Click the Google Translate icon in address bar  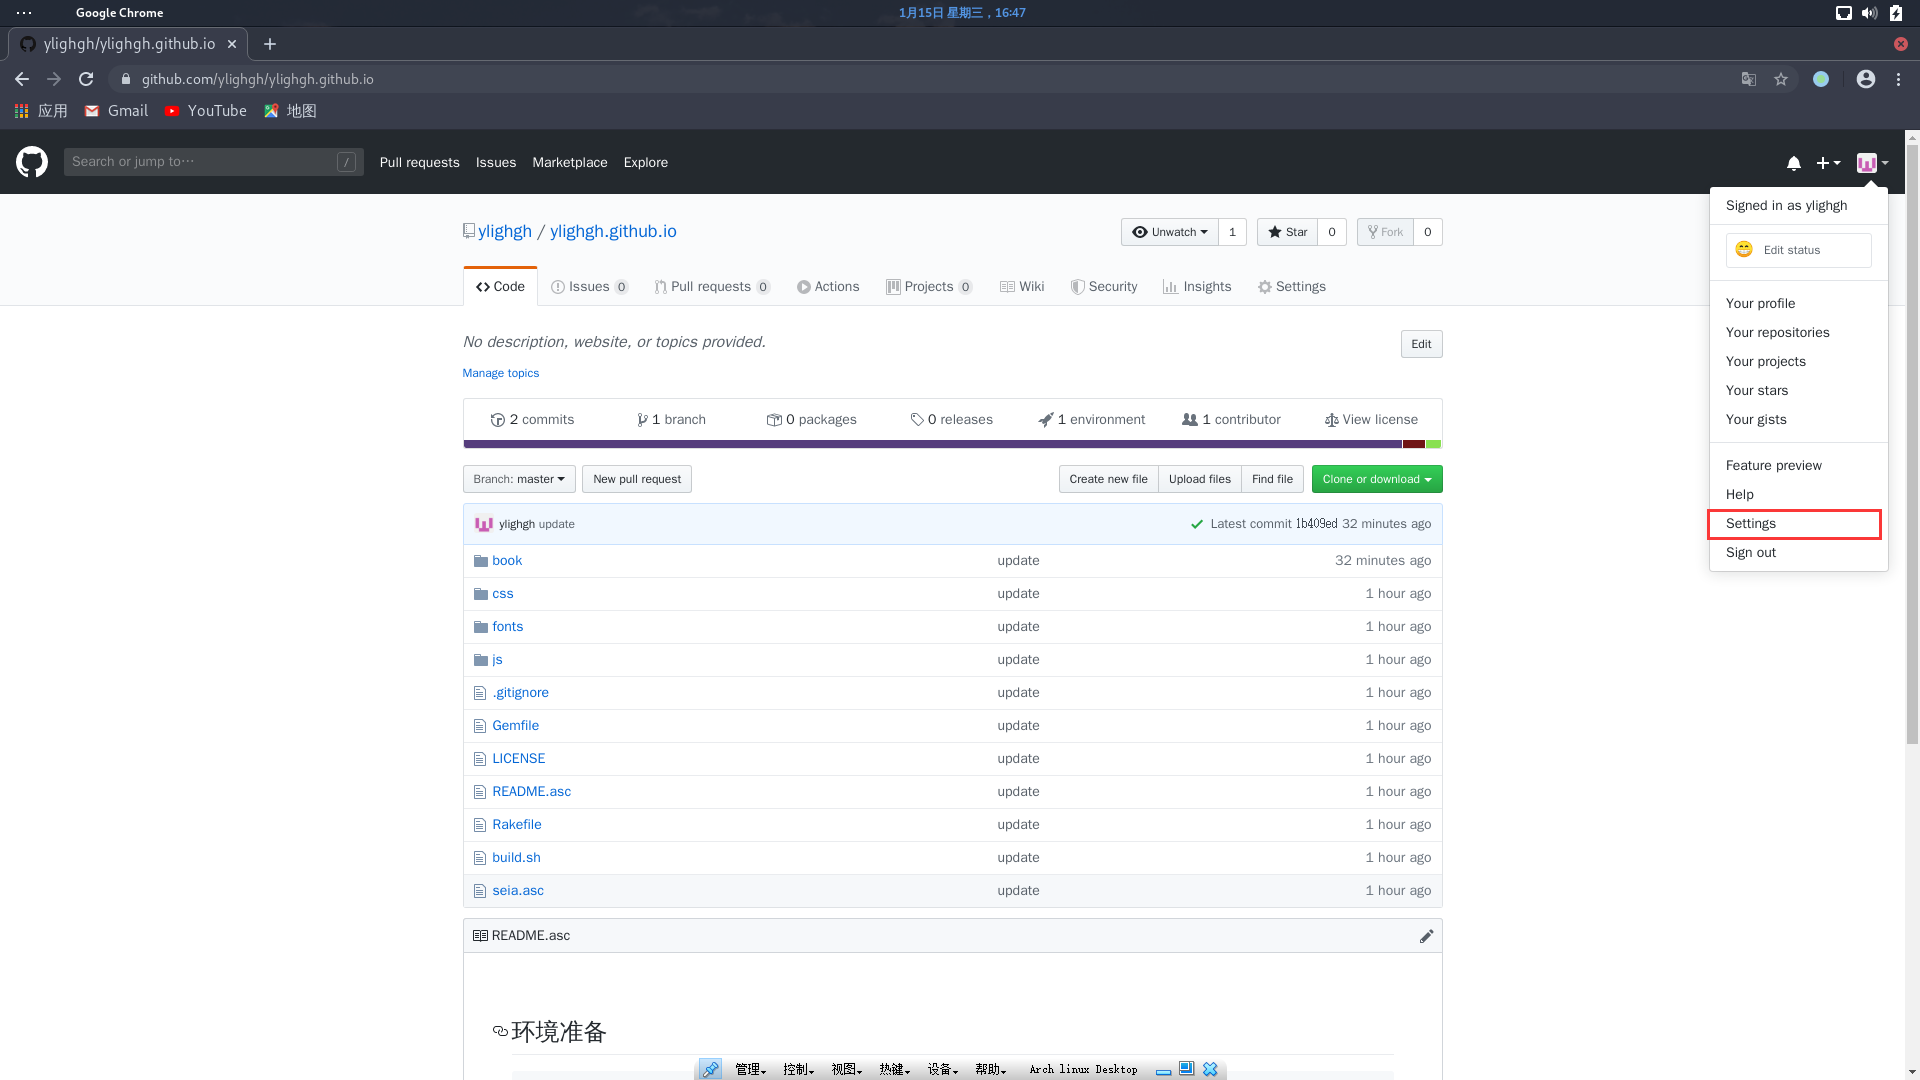click(1749, 79)
